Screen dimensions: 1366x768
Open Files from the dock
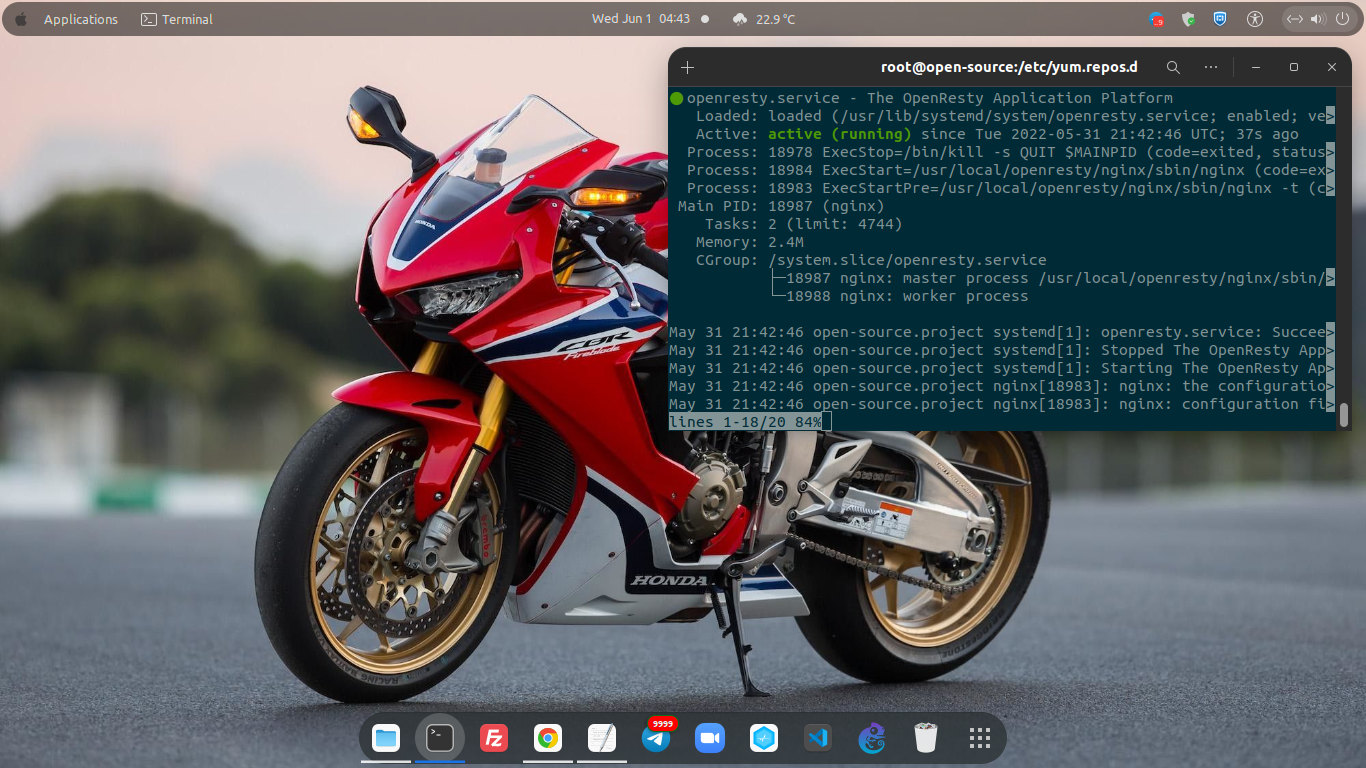pos(386,739)
